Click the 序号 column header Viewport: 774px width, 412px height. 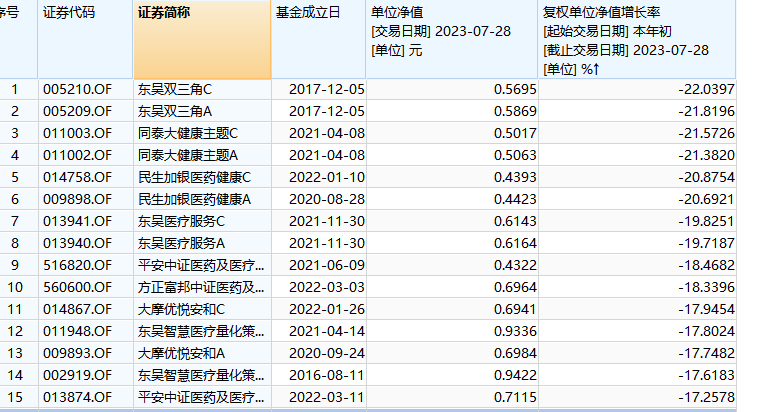[13, 13]
